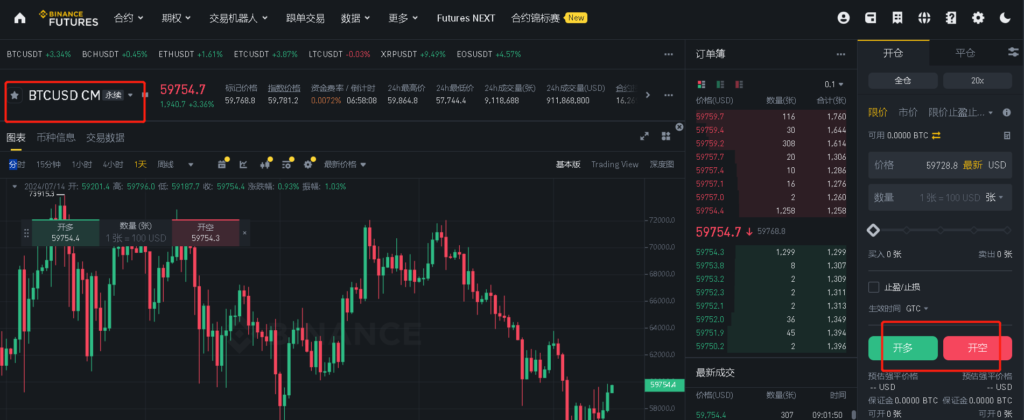Expand the BTCUSD CM symbol selector
Viewport: 1024px width, 420px height.
[131, 95]
